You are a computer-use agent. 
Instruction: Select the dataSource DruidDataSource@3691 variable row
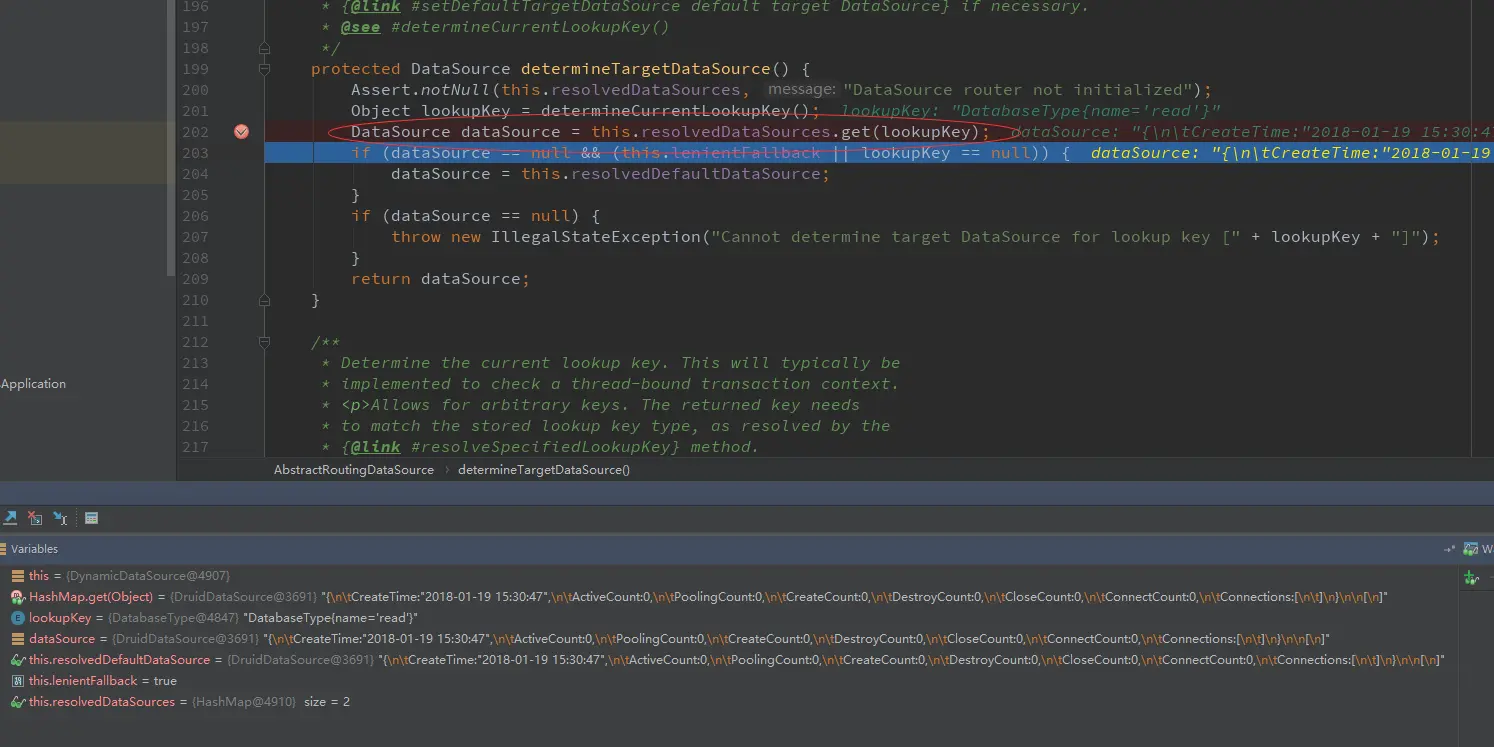[730, 639]
